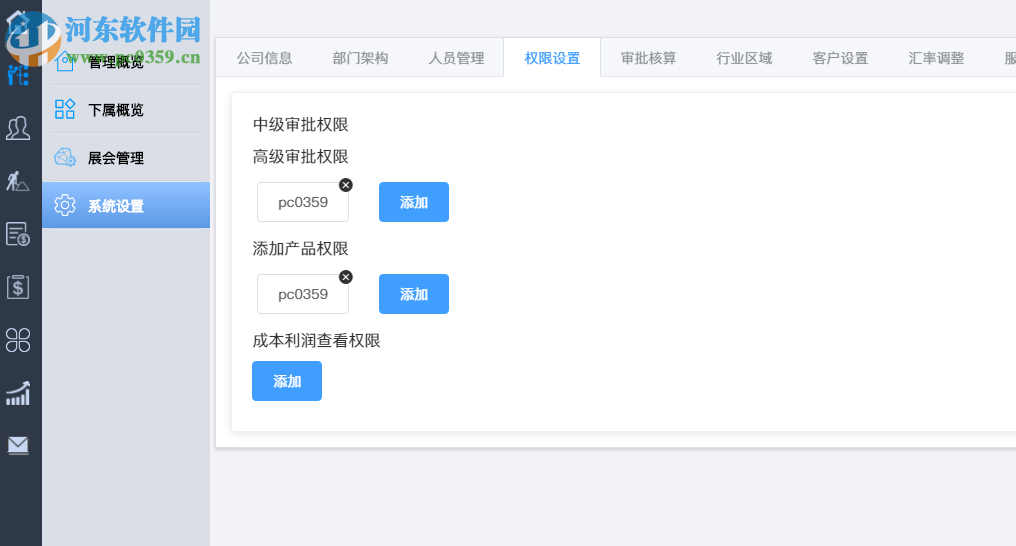The height and width of the screenshot is (546, 1016).
Task: Click the gear icon beside 系统设置
Action: point(65,205)
